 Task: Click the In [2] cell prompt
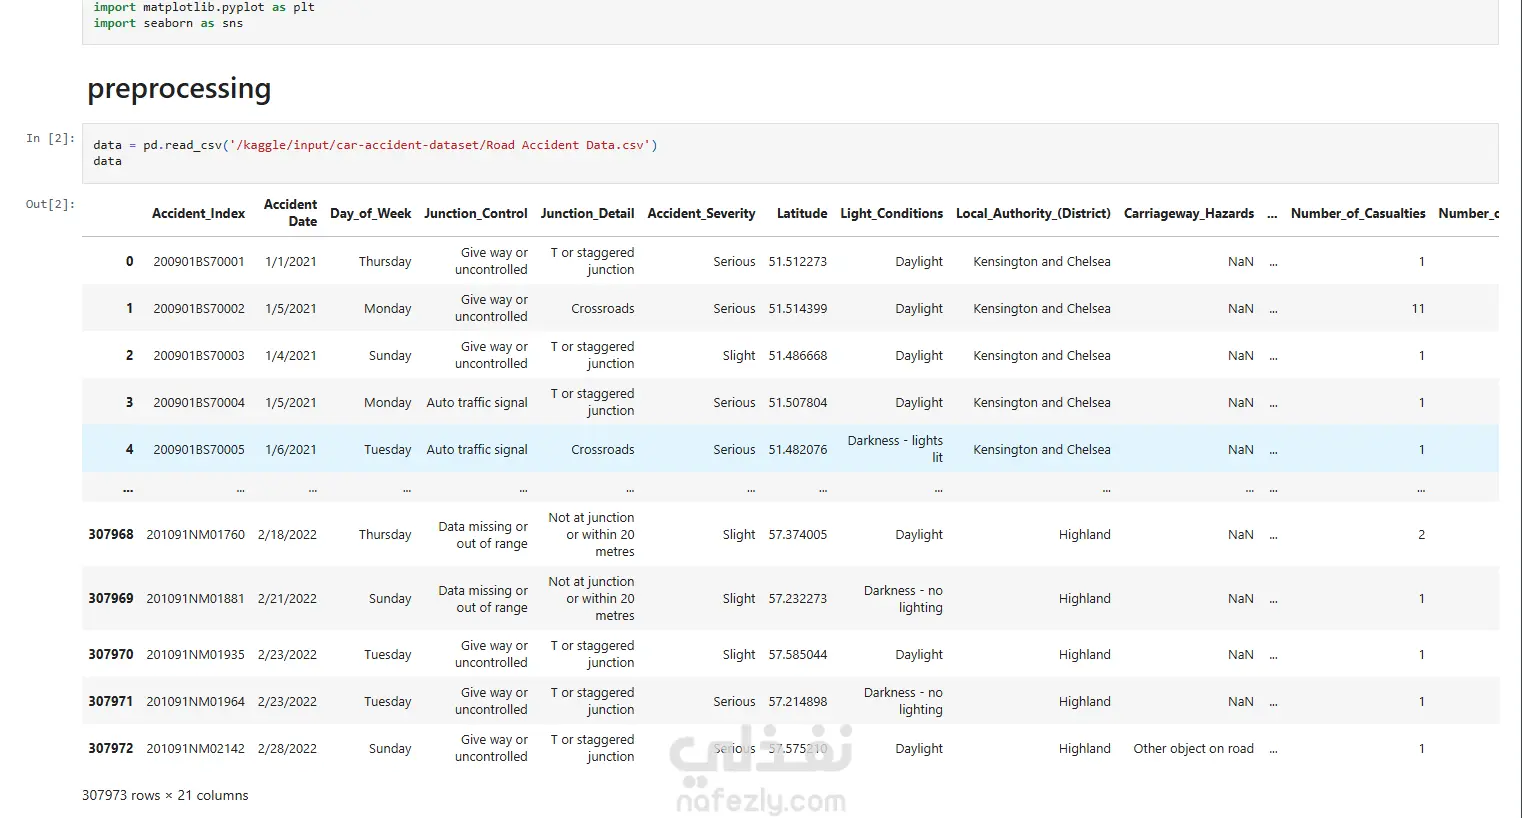click(50, 138)
